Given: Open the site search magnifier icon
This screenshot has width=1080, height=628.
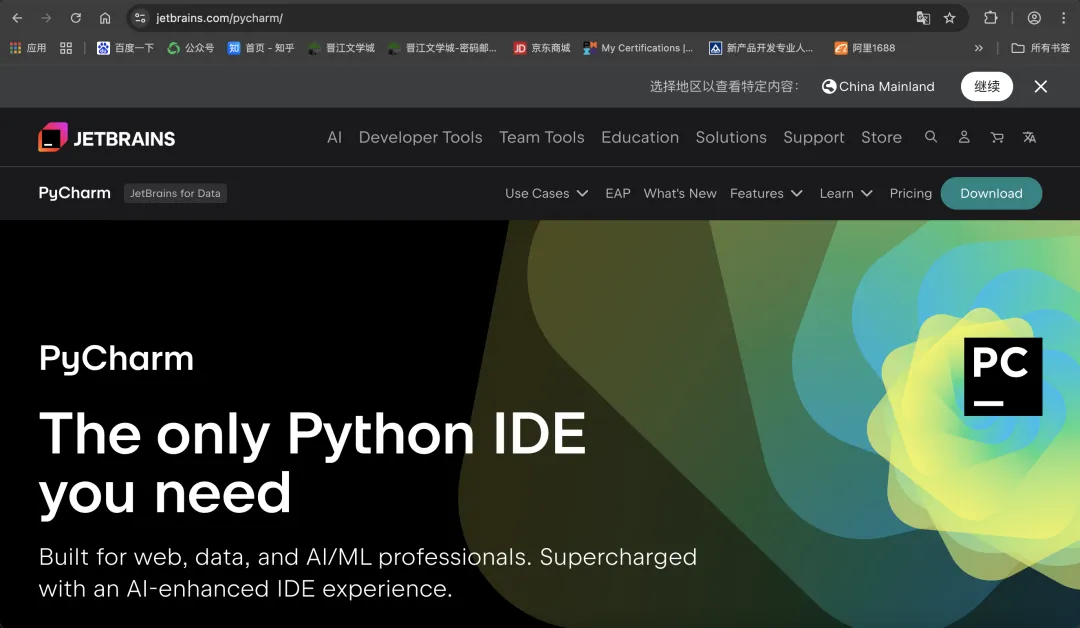Looking at the screenshot, I should click(x=931, y=136).
